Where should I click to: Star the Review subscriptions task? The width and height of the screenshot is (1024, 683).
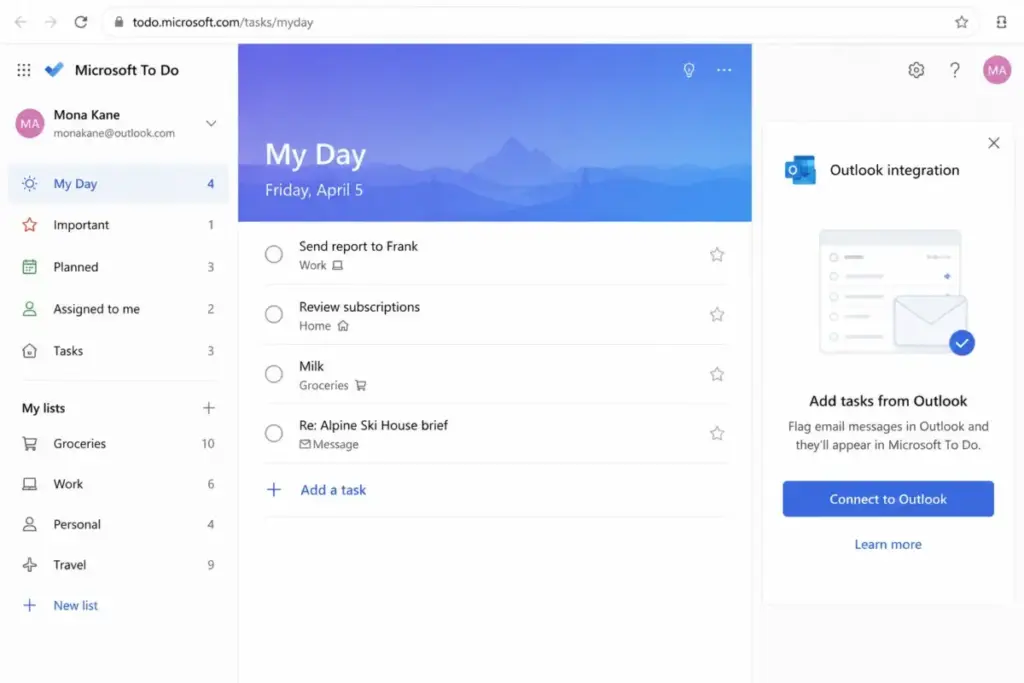tap(716, 315)
